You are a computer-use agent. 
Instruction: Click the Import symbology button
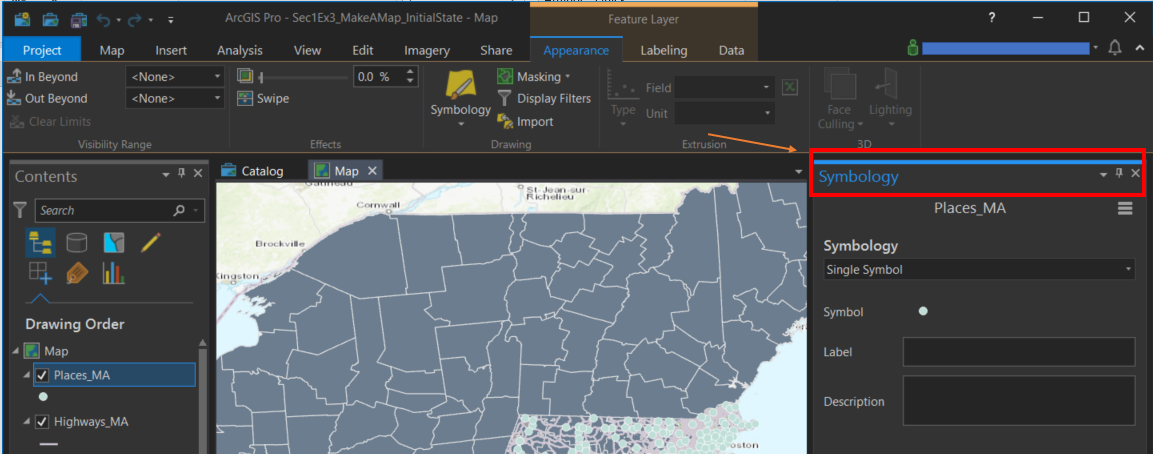pos(525,121)
